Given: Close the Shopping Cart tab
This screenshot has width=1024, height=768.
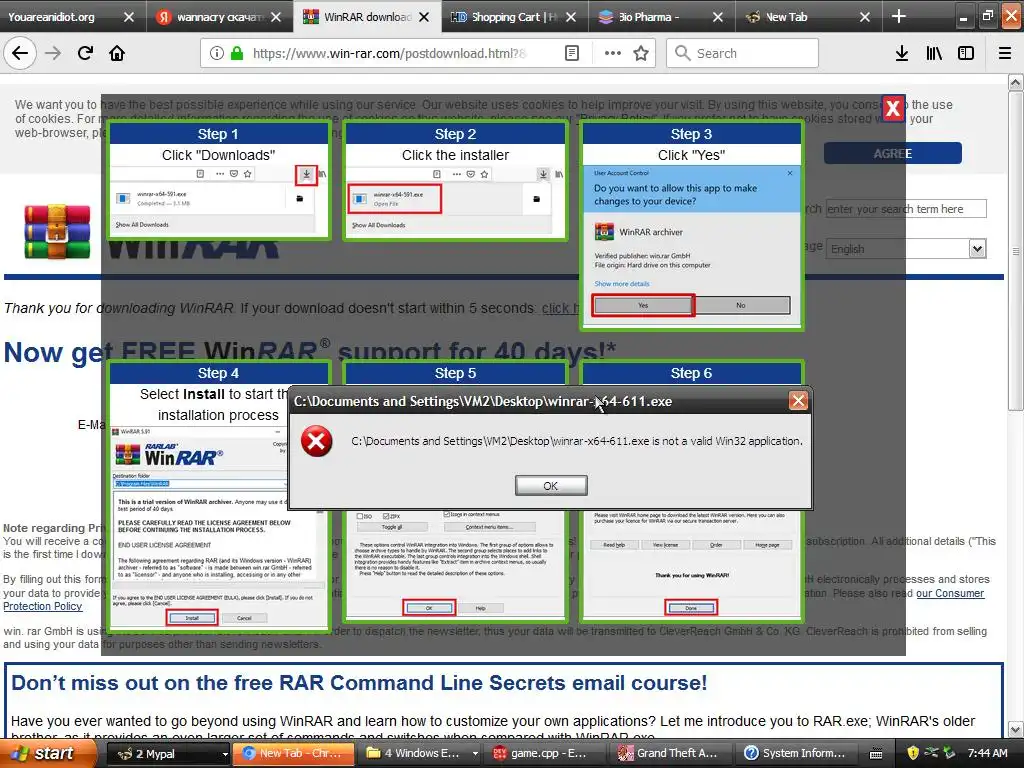Looking at the screenshot, I should click(x=571, y=17).
